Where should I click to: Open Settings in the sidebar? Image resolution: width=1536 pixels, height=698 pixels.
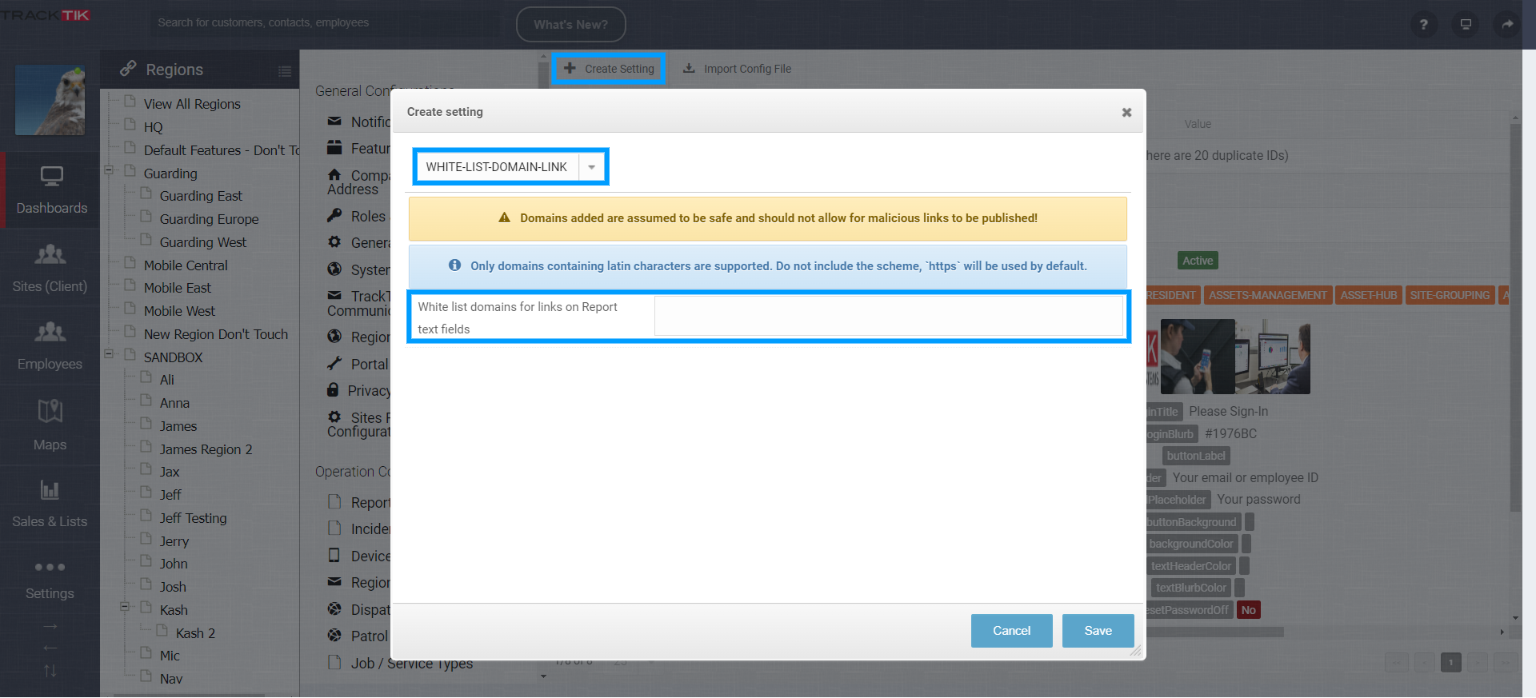(x=50, y=579)
